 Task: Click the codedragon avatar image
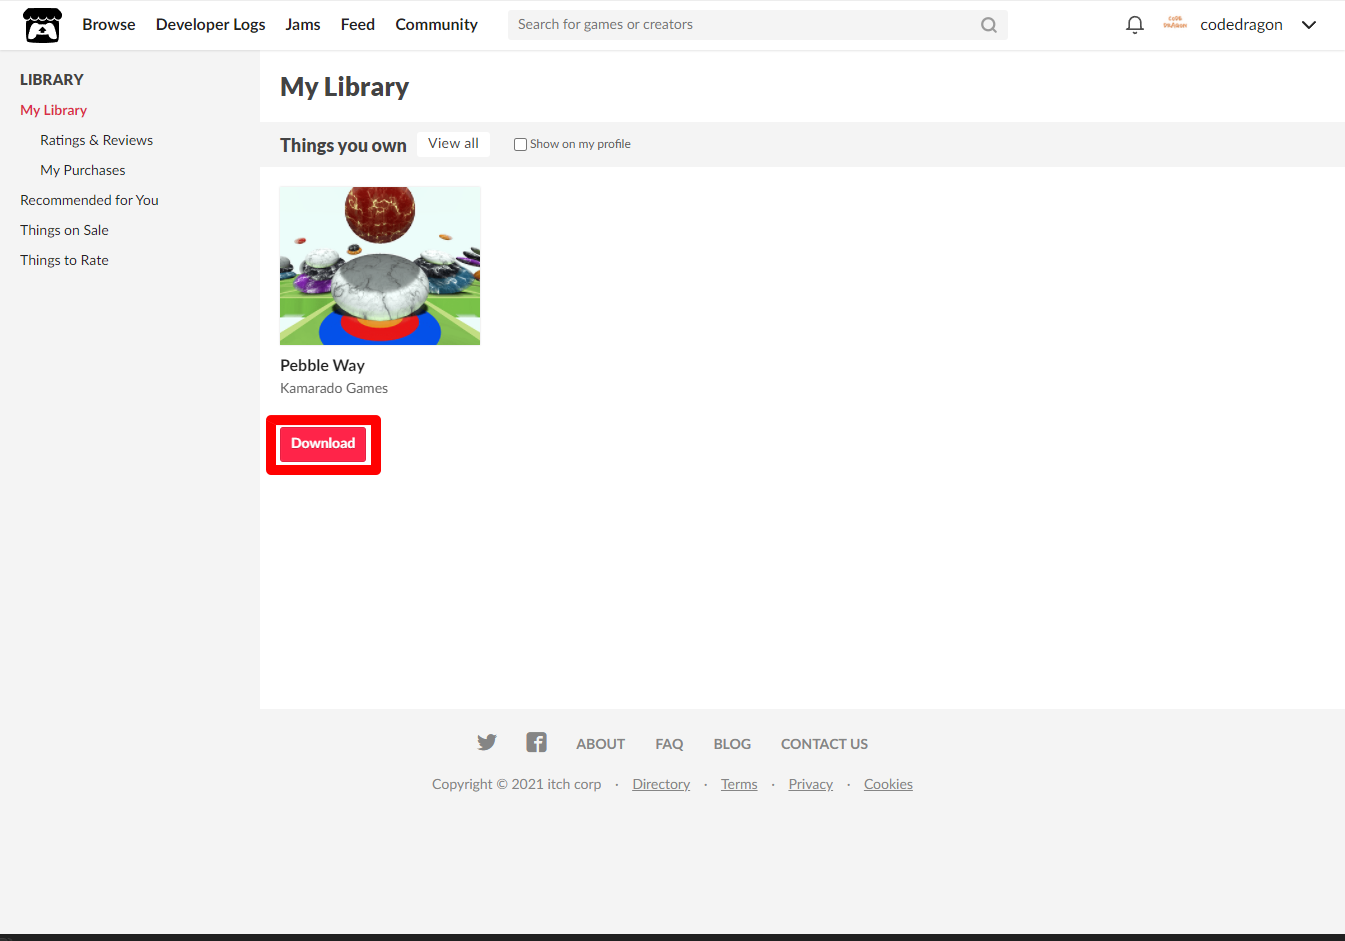[x=1175, y=24]
